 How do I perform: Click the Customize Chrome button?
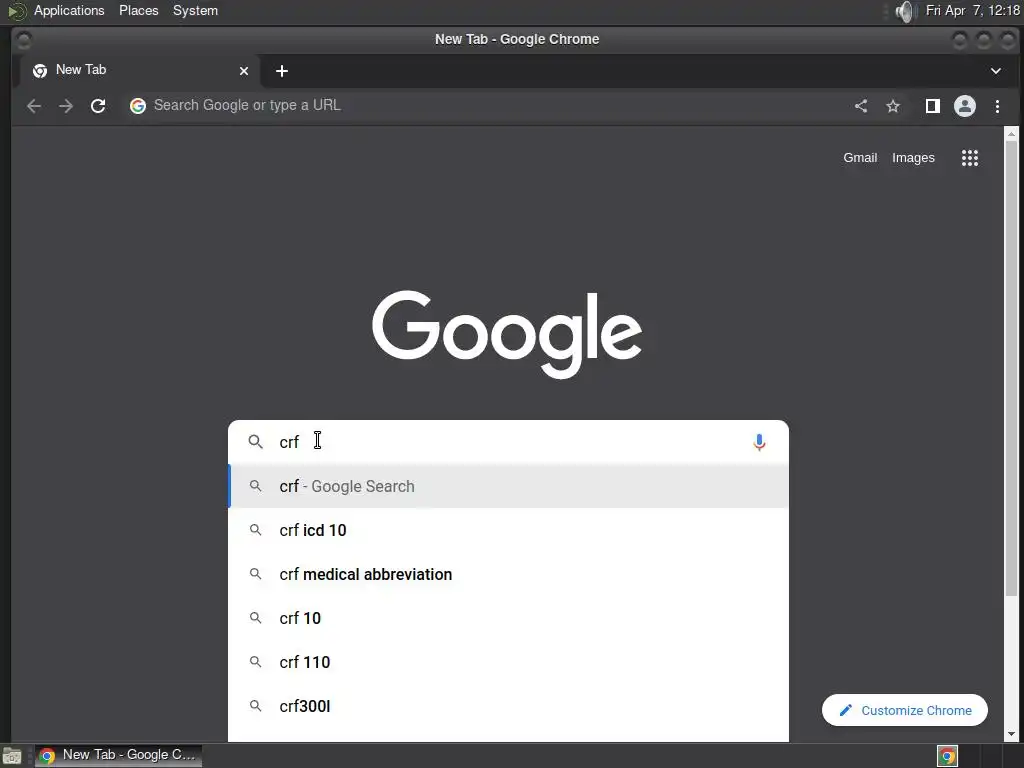pyautogui.click(x=904, y=710)
